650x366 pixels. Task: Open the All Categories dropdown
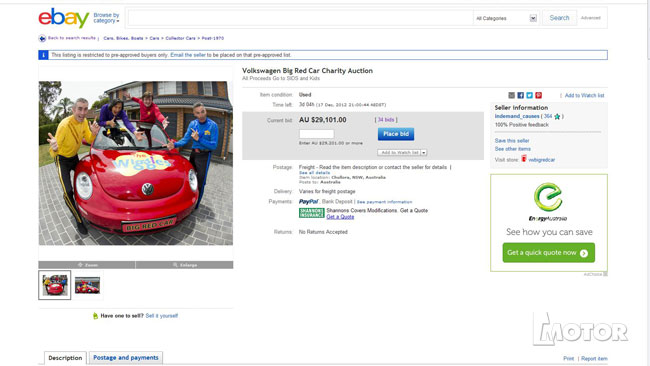tap(506, 18)
